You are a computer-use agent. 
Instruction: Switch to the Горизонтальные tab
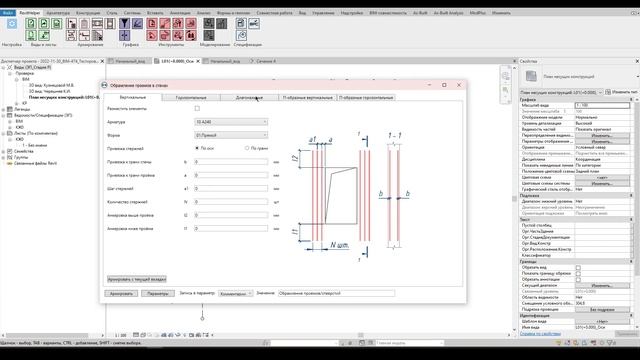click(x=191, y=98)
